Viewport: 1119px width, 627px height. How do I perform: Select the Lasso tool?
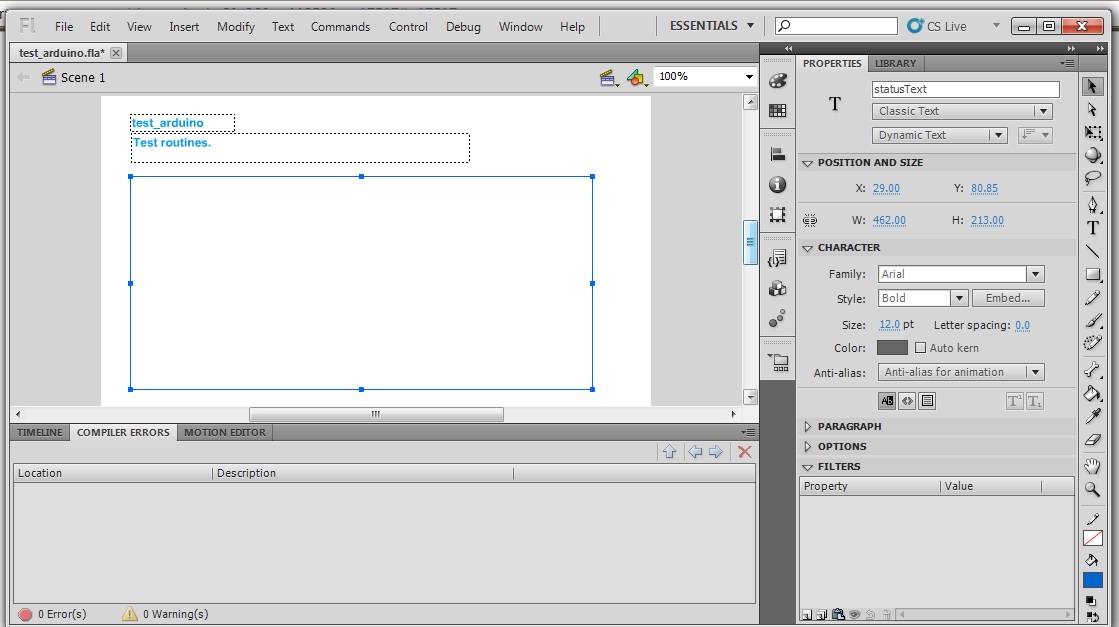click(x=1092, y=178)
